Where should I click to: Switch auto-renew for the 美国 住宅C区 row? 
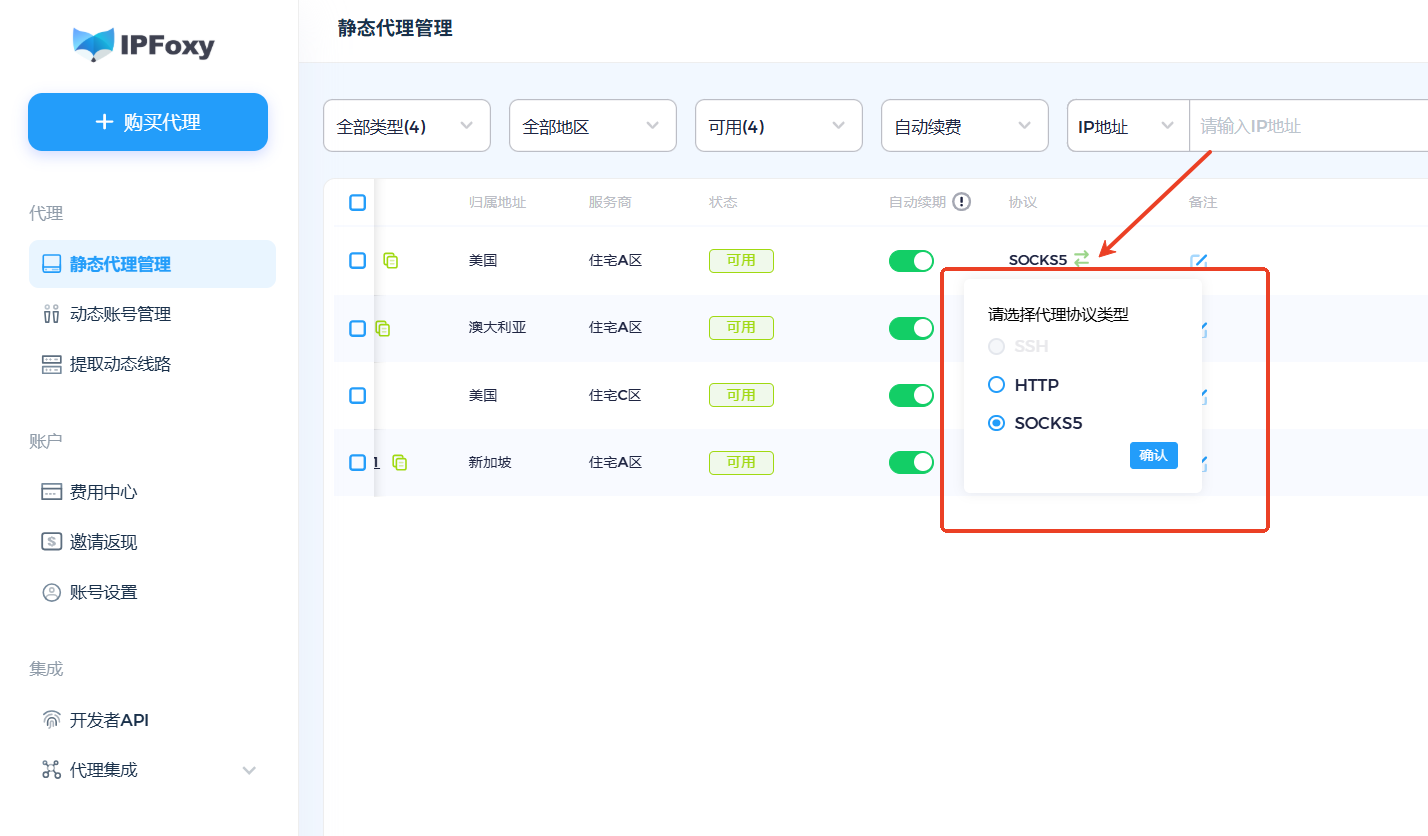point(911,395)
